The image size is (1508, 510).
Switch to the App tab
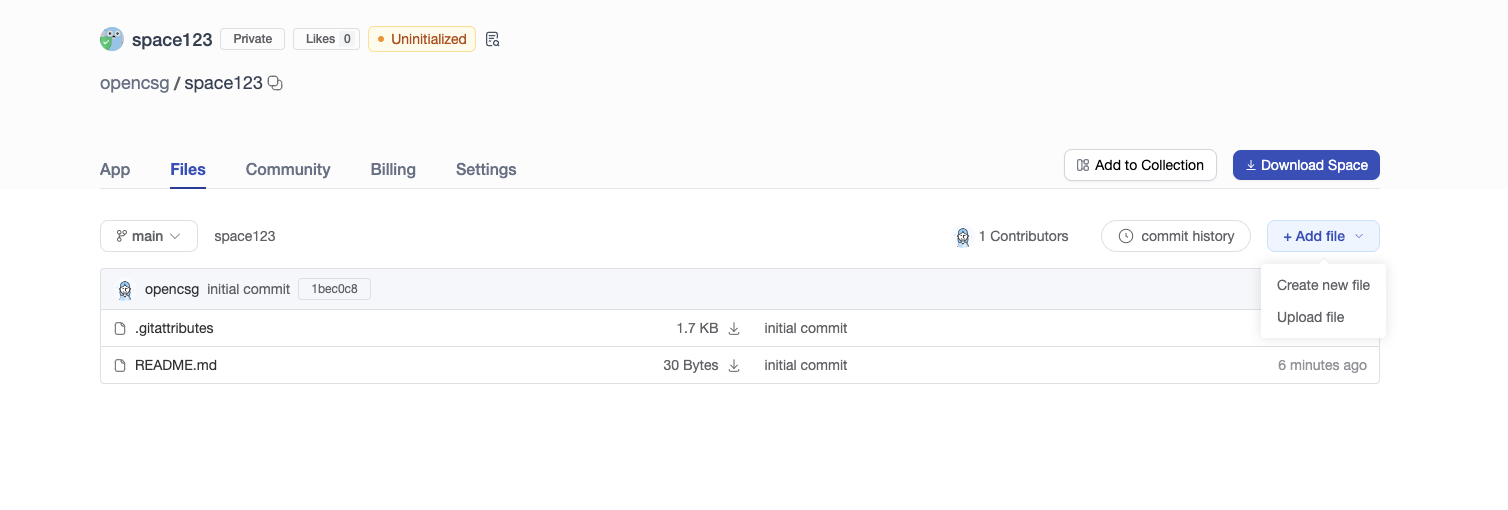click(115, 169)
